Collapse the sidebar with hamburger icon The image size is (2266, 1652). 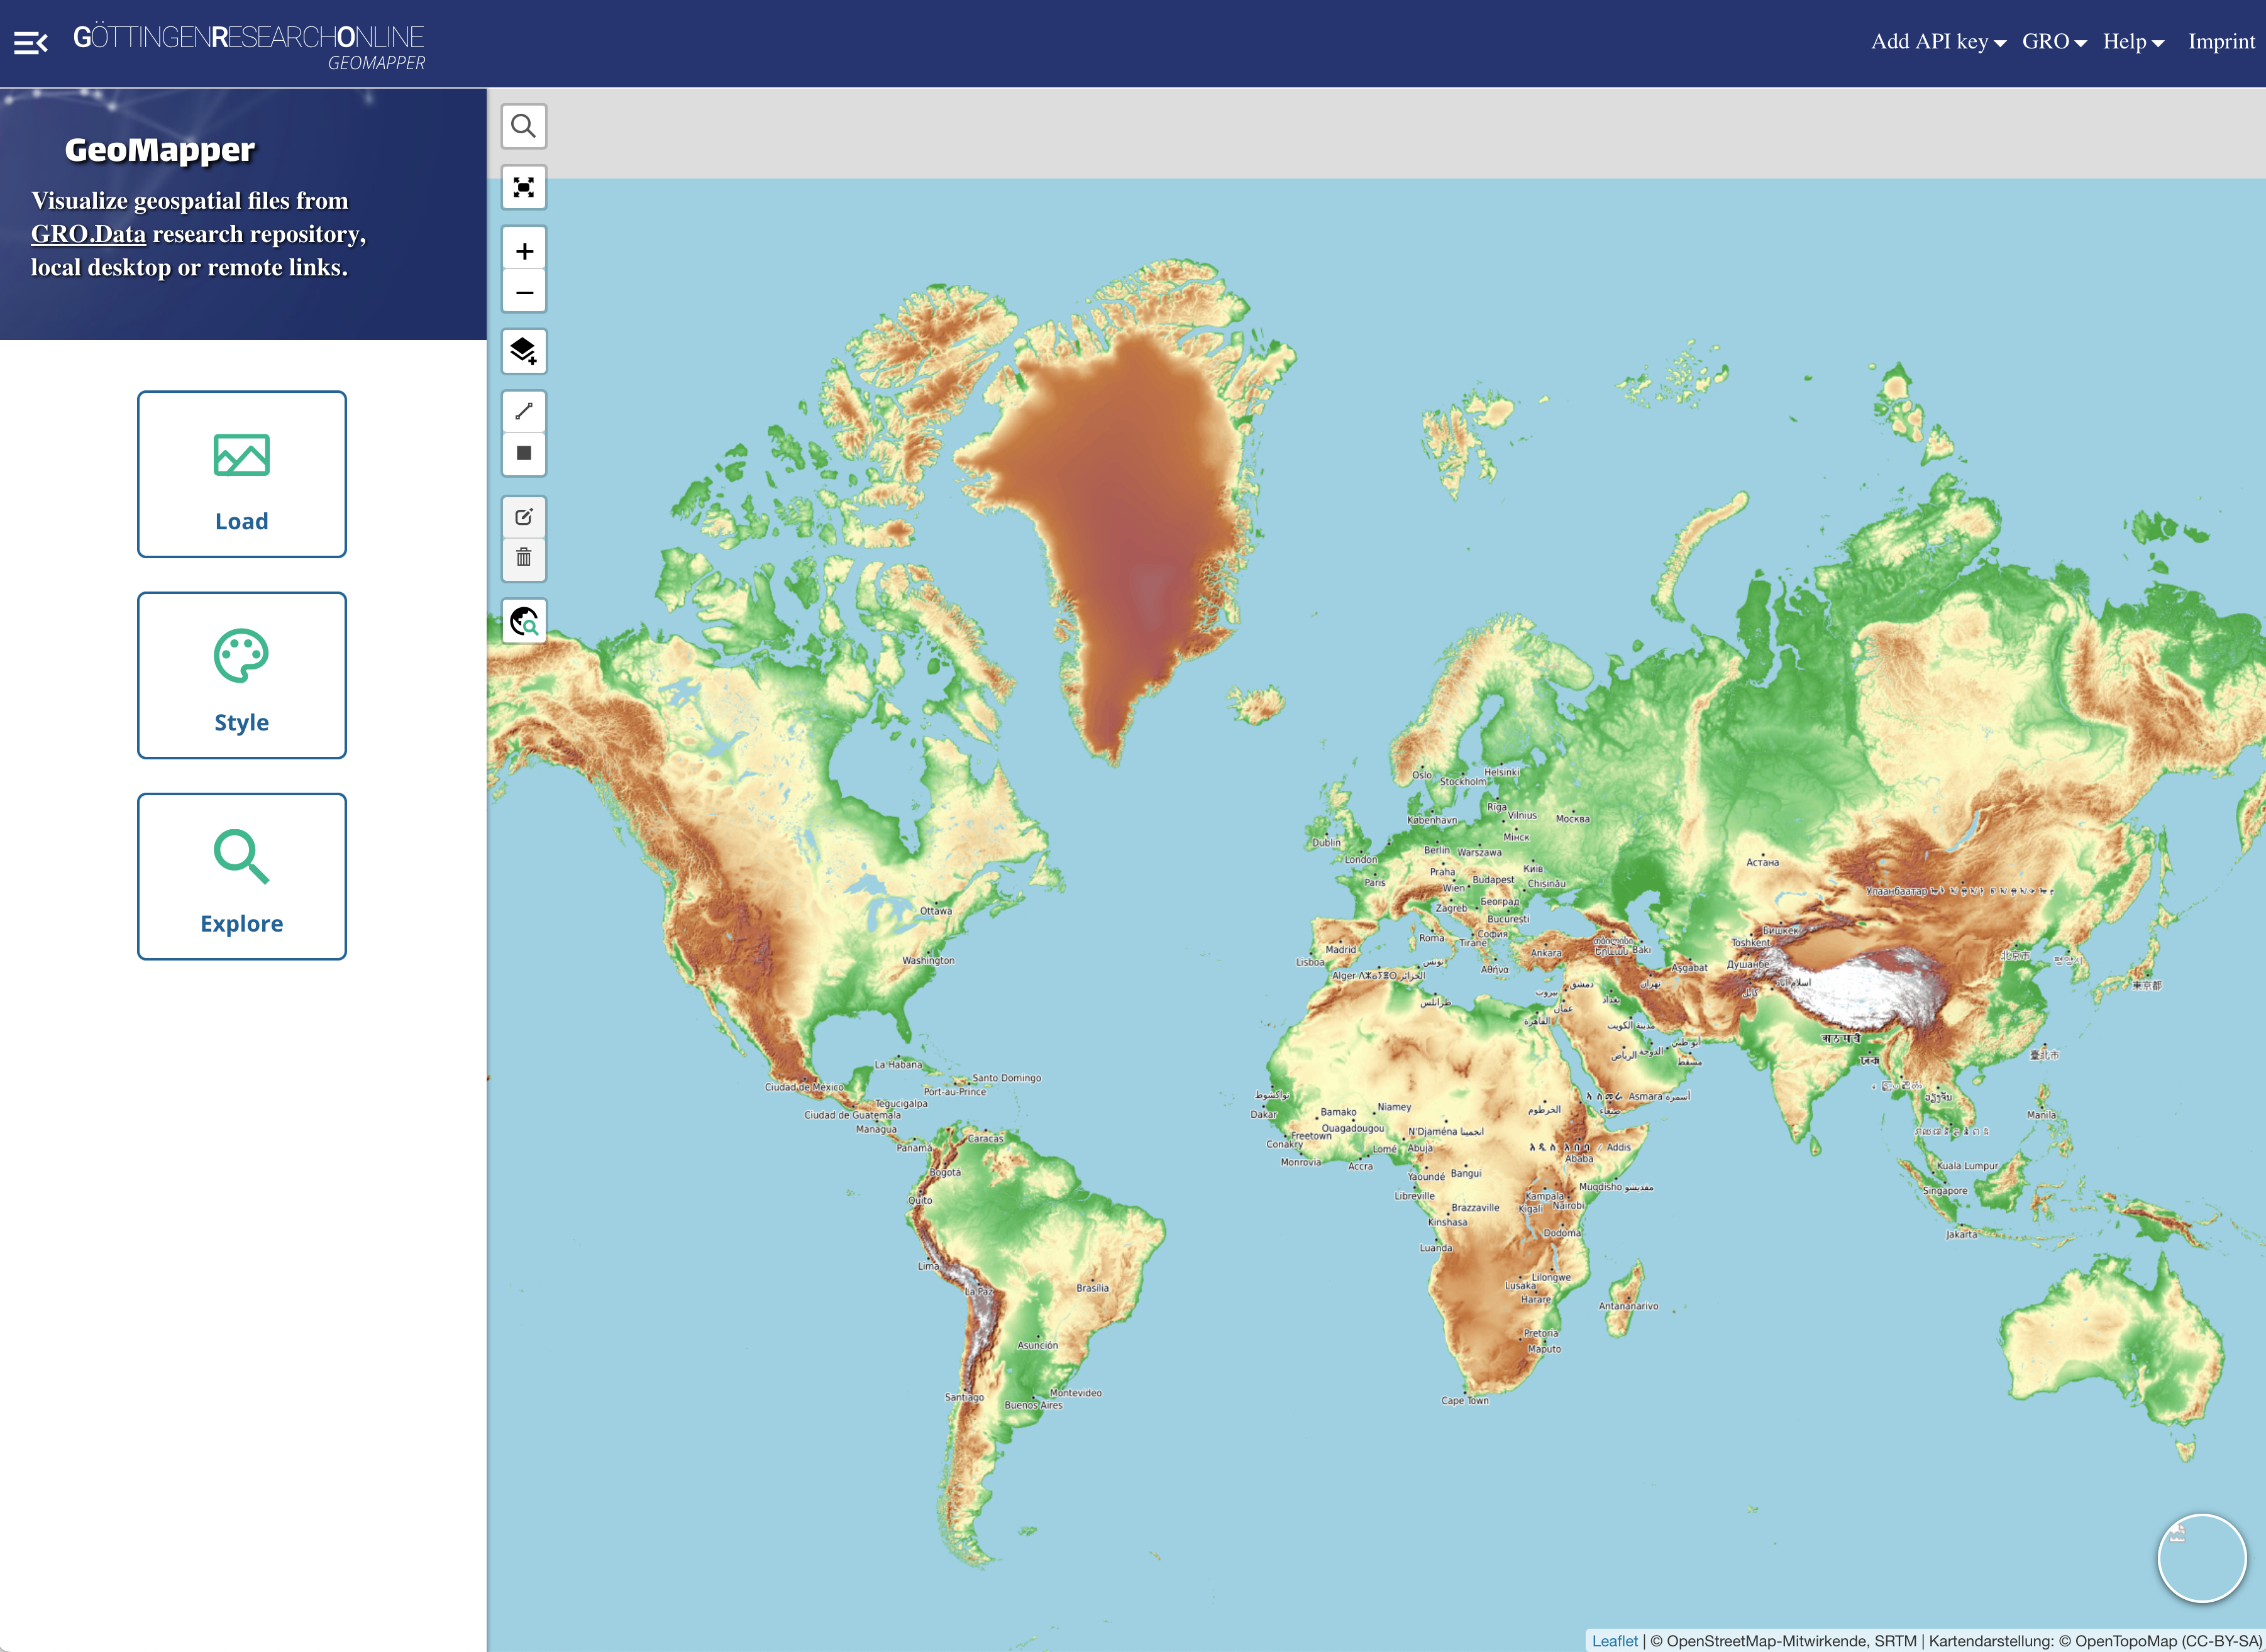click(x=30, y=43)
